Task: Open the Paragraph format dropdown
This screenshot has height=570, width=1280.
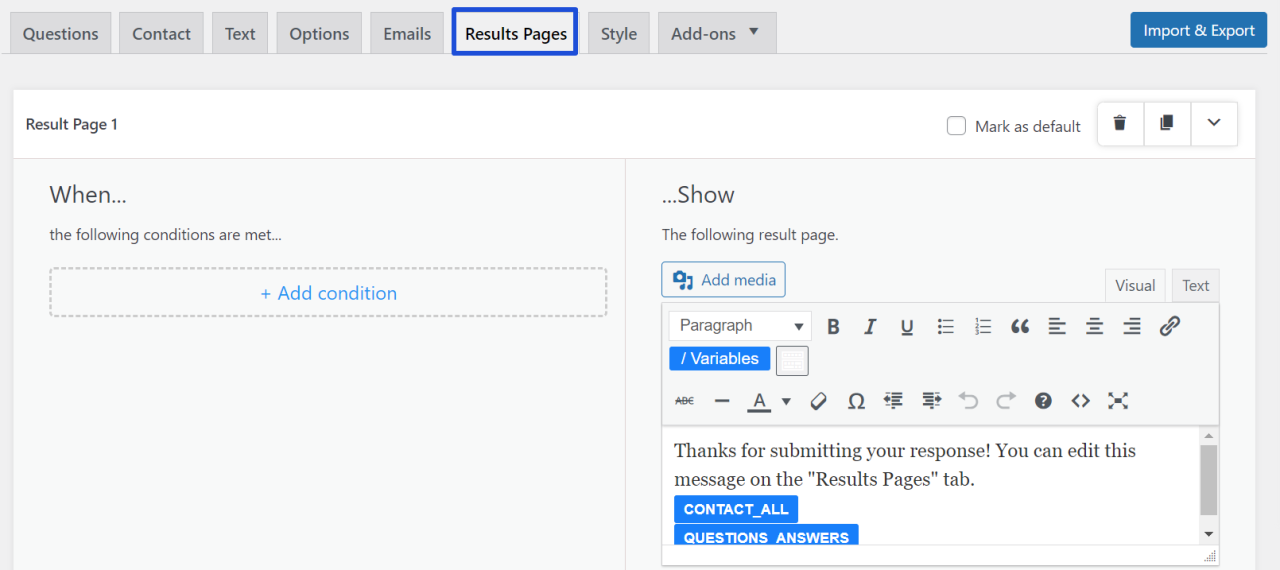Action: point(740,326)
